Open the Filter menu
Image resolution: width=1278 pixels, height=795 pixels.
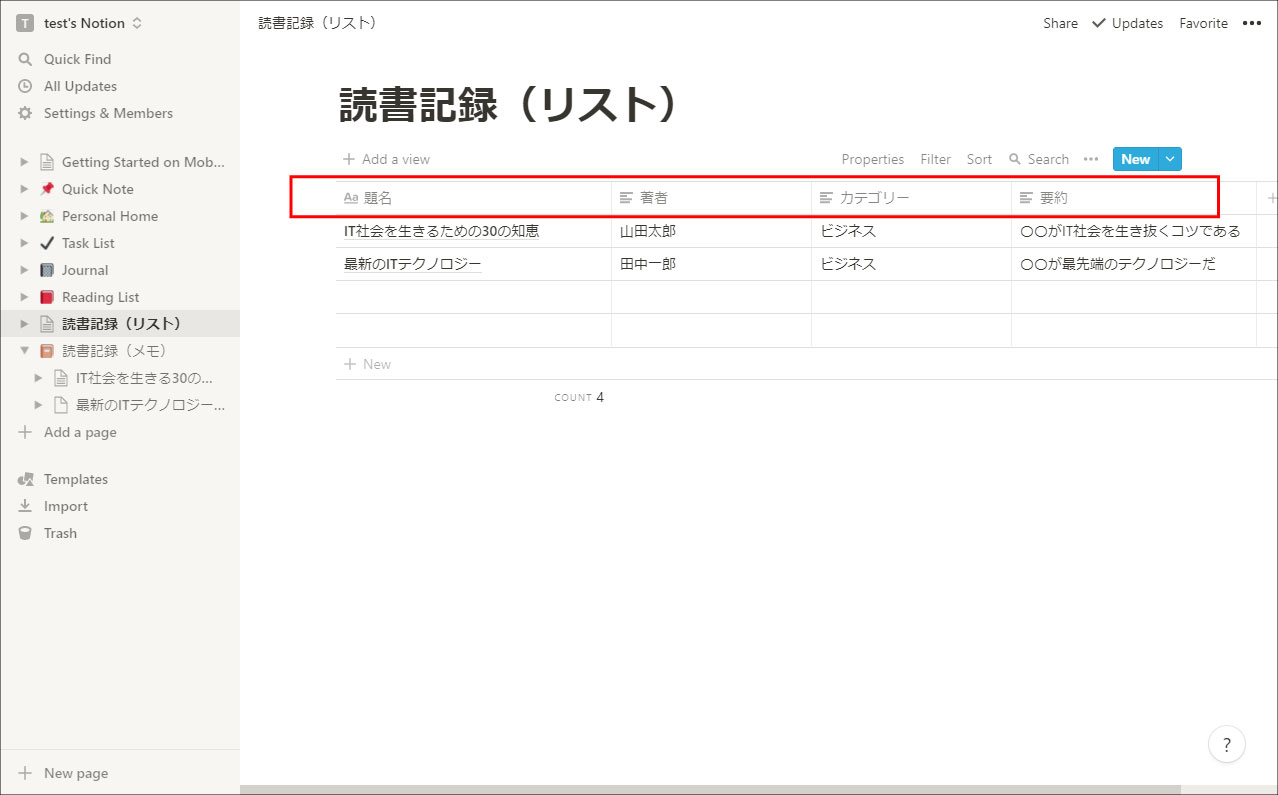point(935,159)
